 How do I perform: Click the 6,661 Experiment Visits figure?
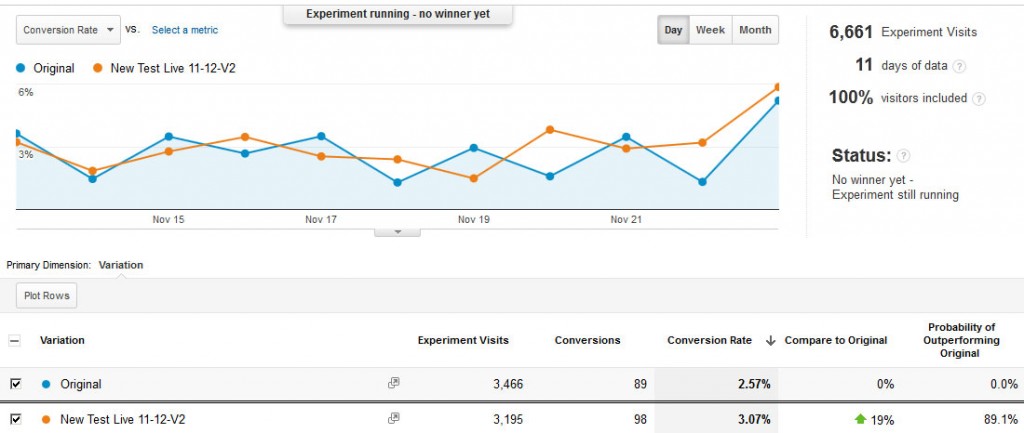click(851, 31)
